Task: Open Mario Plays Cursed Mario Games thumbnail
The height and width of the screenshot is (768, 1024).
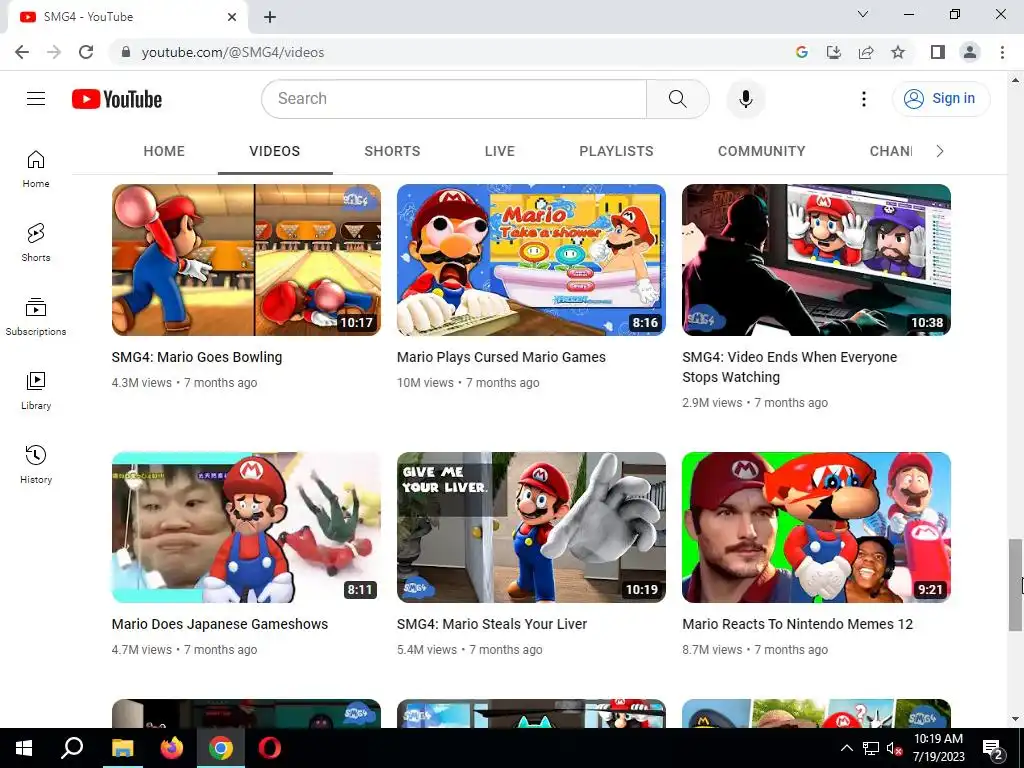Action: 531,260
